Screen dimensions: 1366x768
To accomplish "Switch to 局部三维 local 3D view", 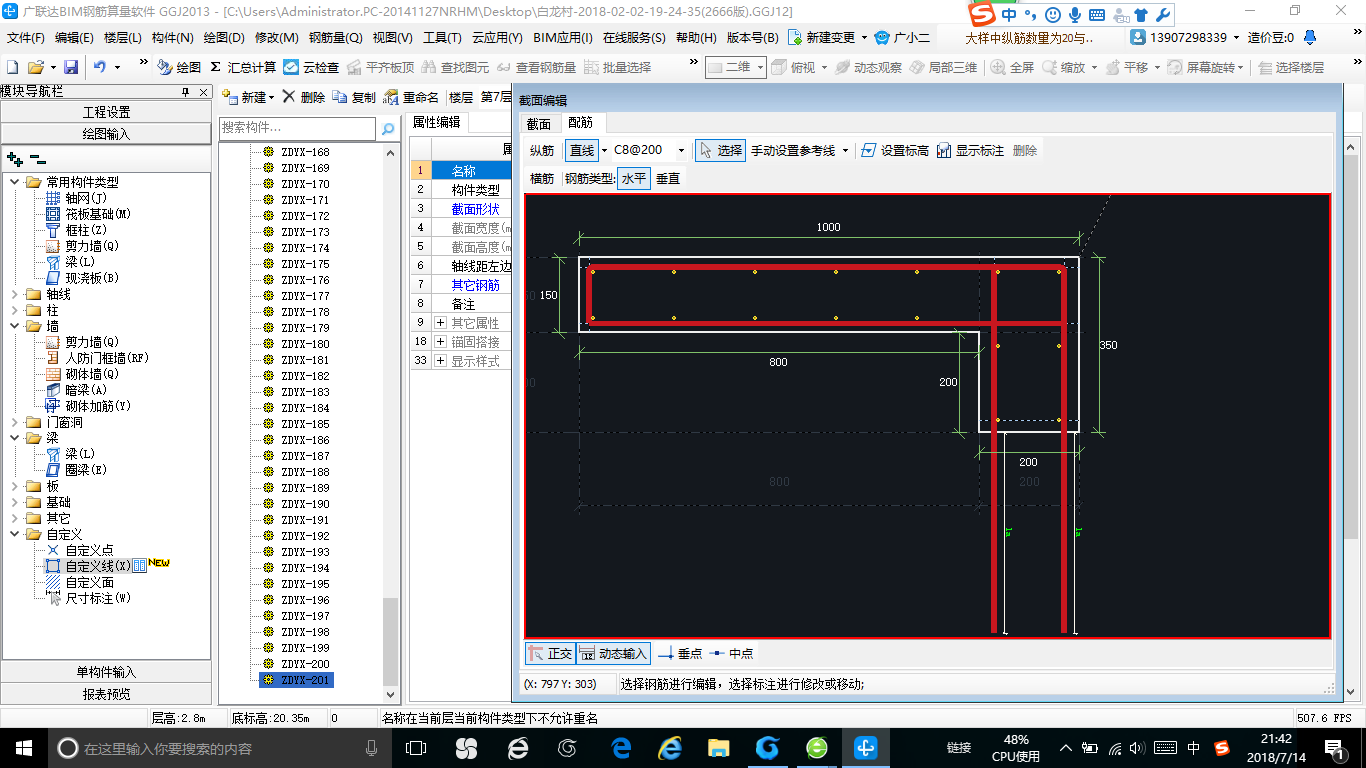I will click(943, 67).
